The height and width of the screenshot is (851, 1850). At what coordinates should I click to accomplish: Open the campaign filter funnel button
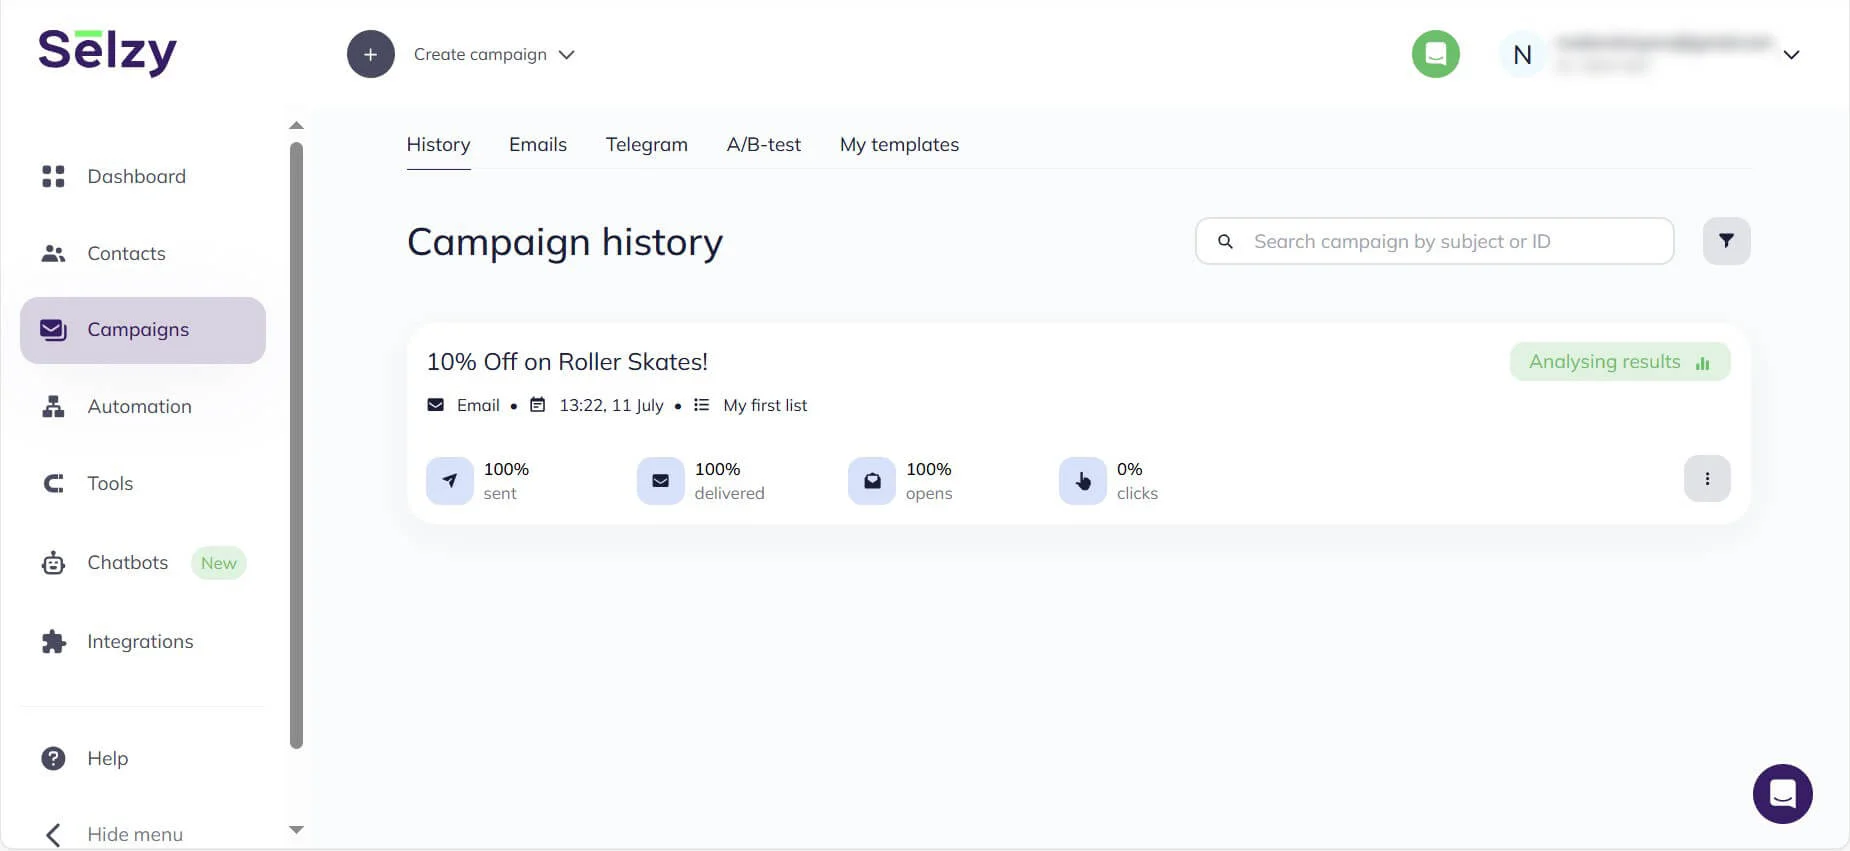(1727, 241)
